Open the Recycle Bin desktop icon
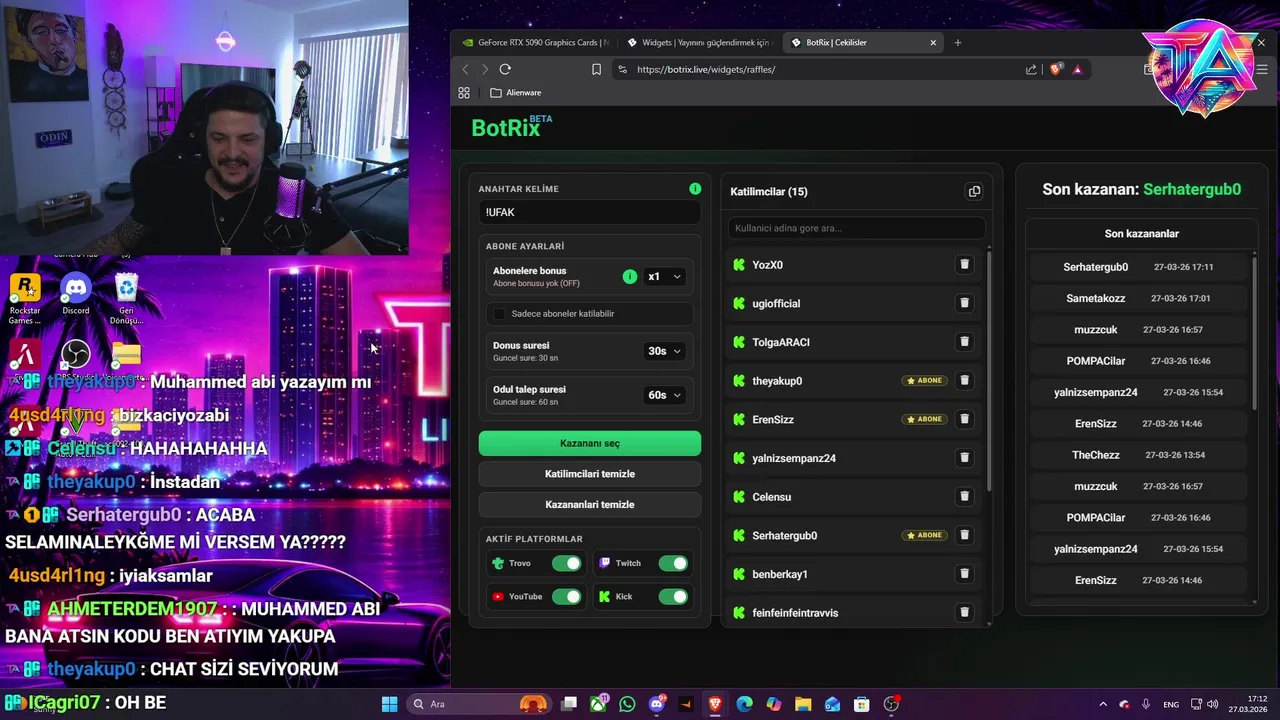1280x720 pixels. [126, 300]
